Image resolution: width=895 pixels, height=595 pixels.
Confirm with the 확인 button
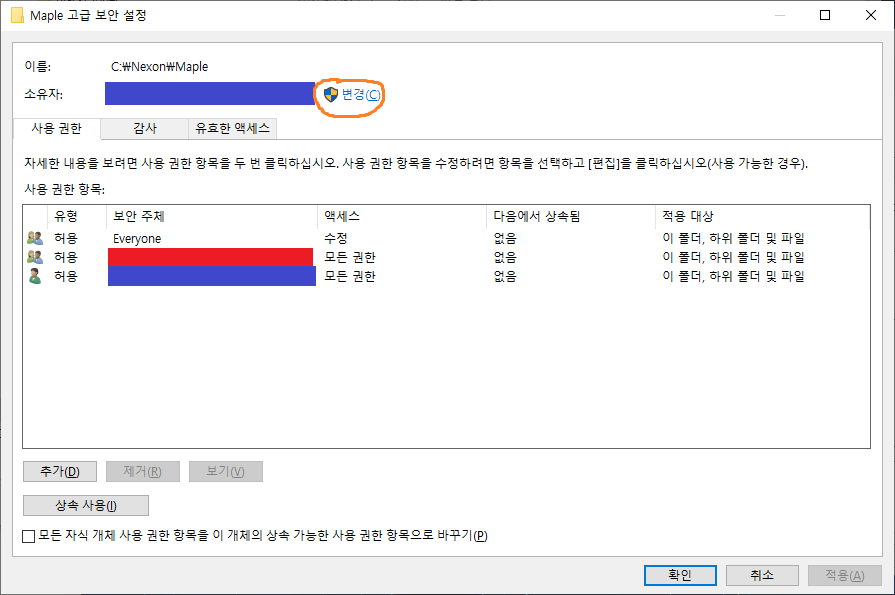pos(680,575)
